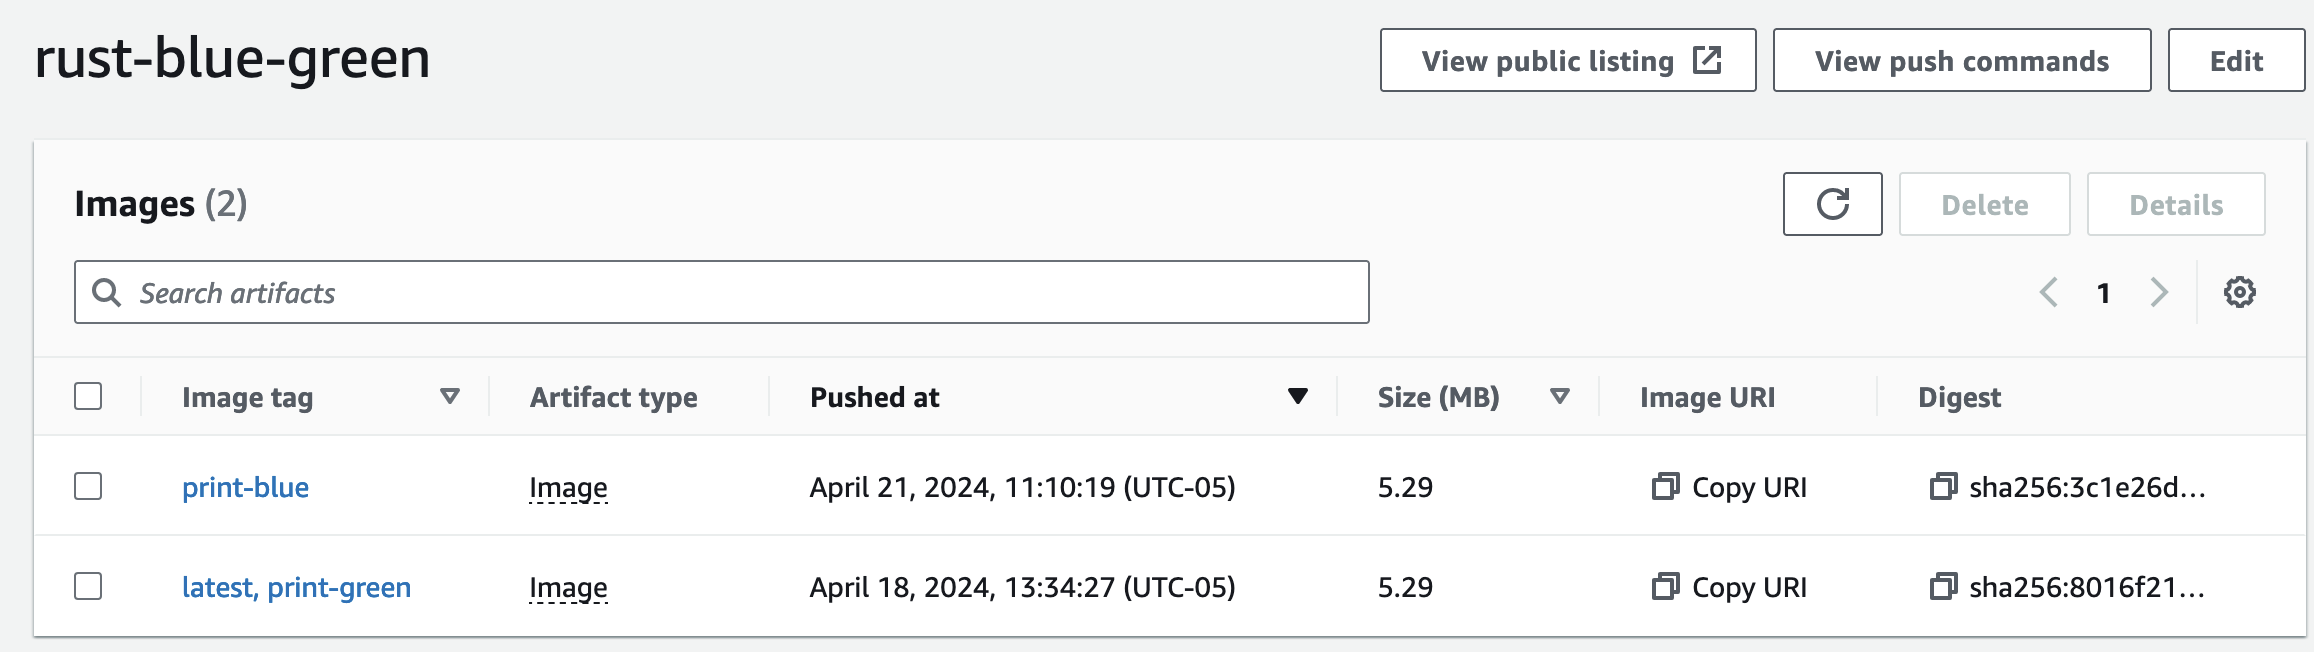Open the latest, print-green tag link
The width and height of the screenshot is (2314, 652).
point(296,587)
